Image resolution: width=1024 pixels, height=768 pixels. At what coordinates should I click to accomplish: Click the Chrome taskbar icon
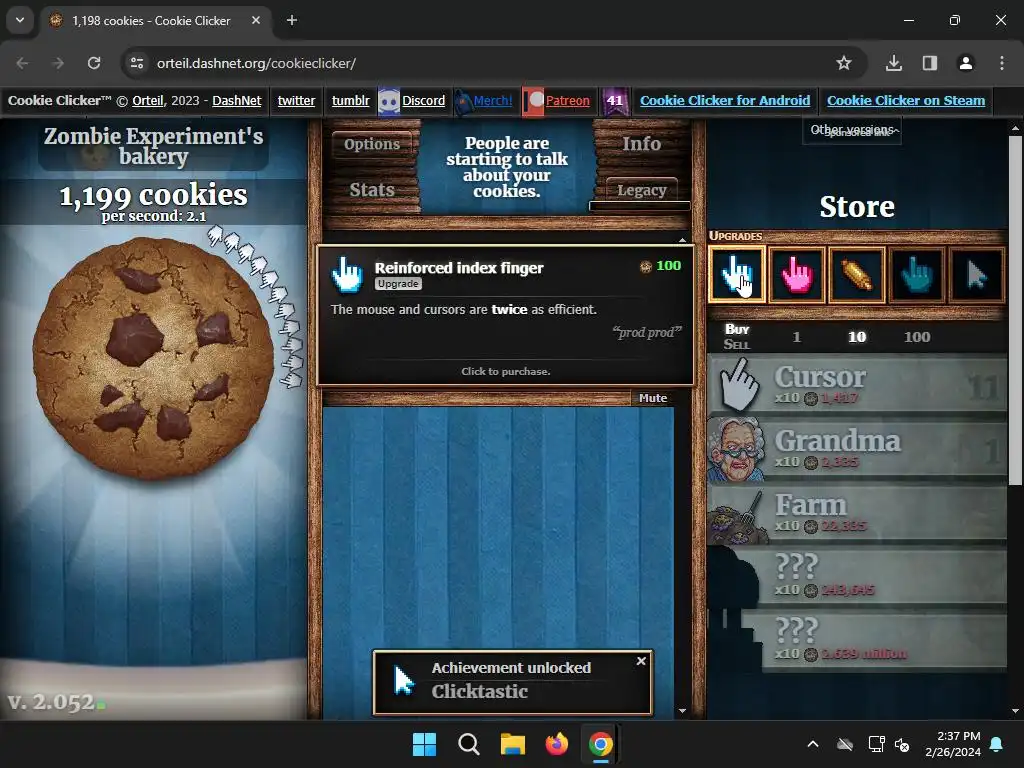tap(600, 744)
